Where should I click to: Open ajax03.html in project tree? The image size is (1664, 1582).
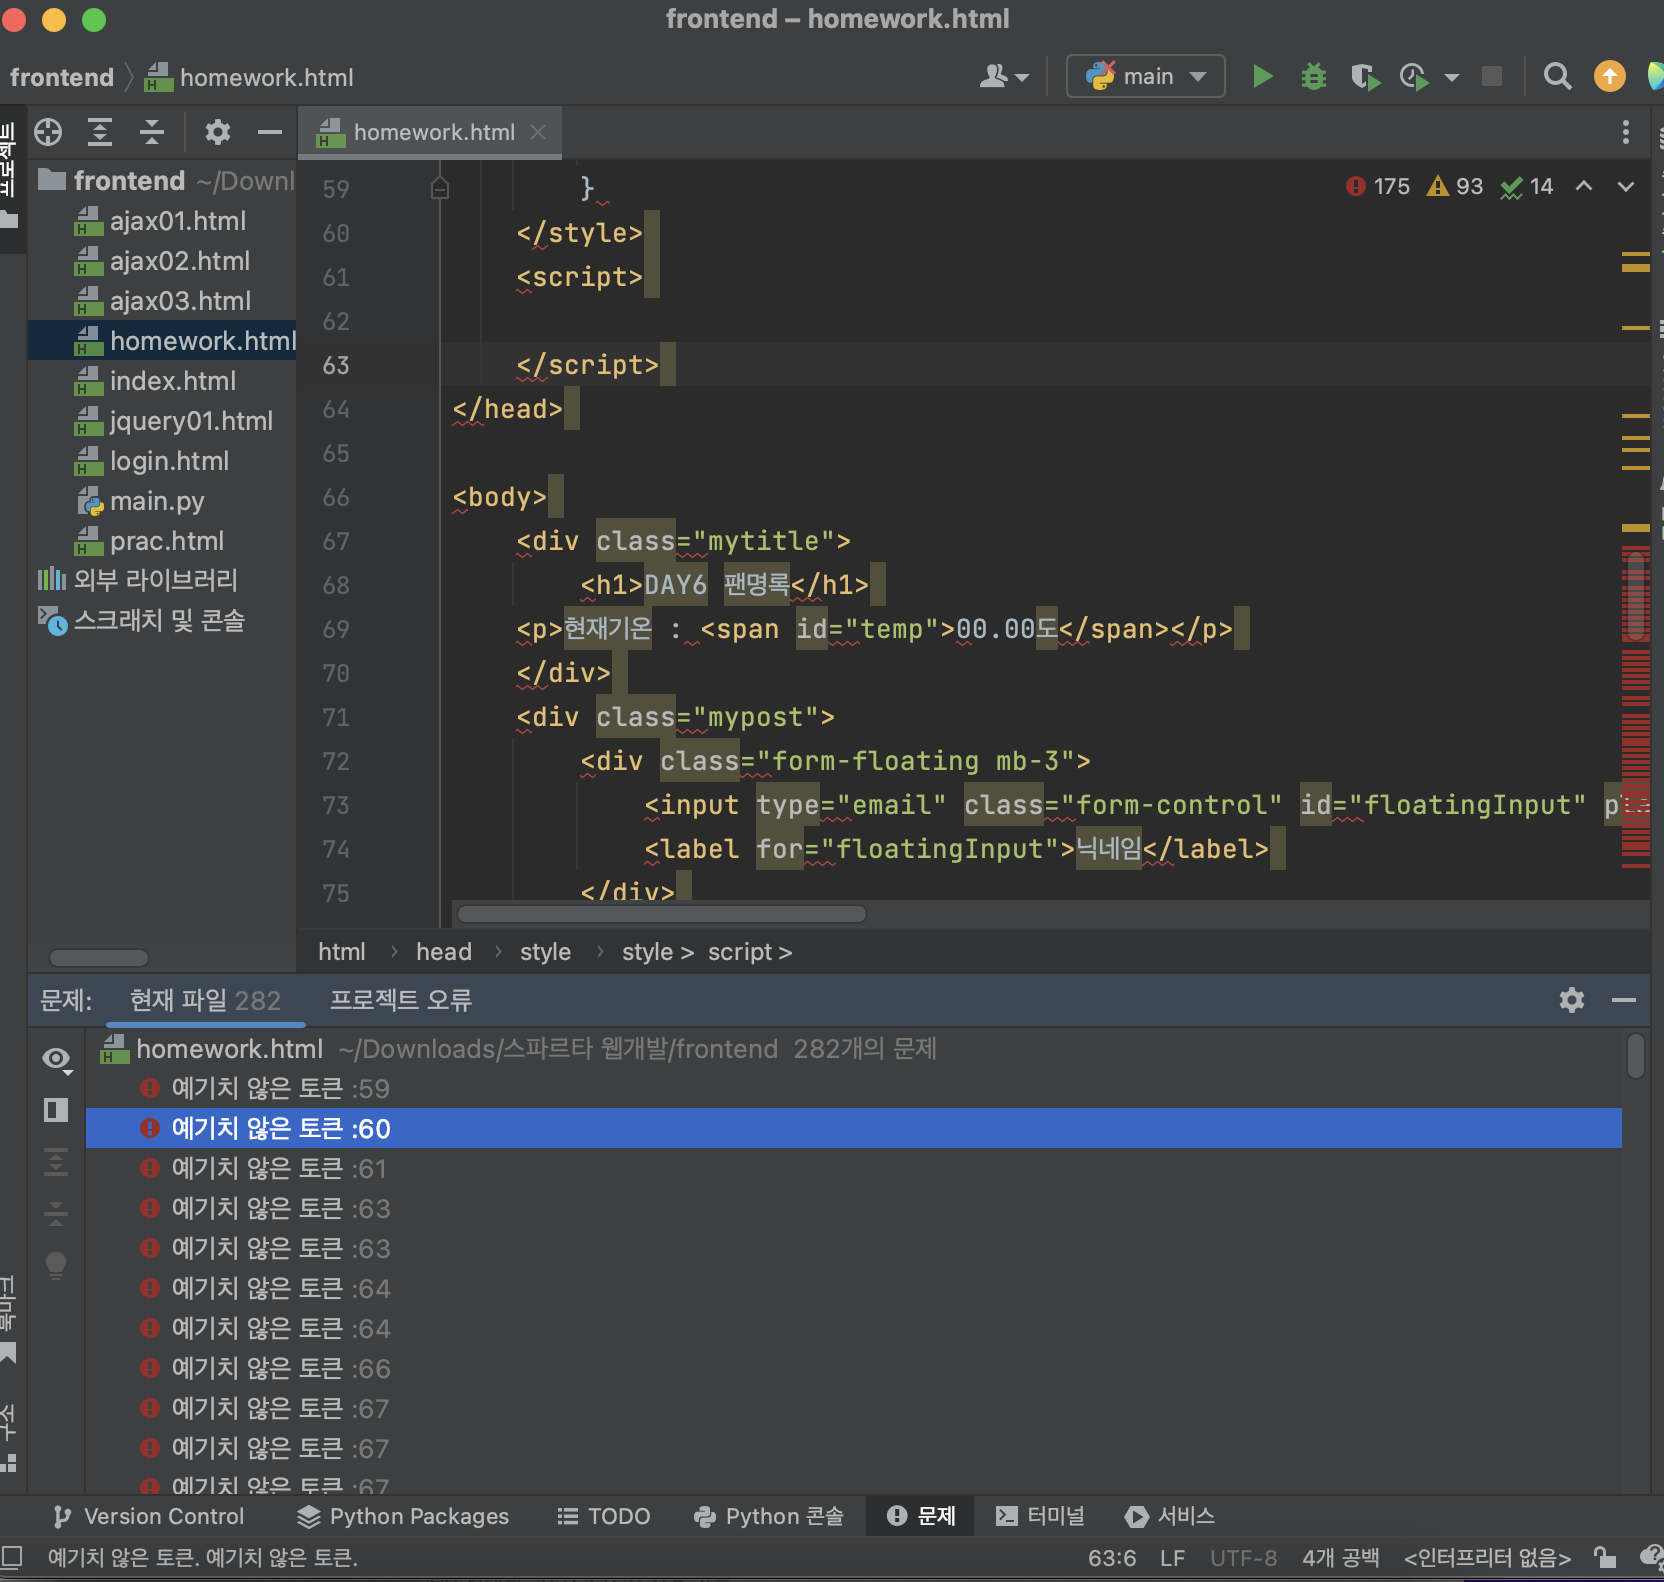pyautogui.click(x=163, y=301)
